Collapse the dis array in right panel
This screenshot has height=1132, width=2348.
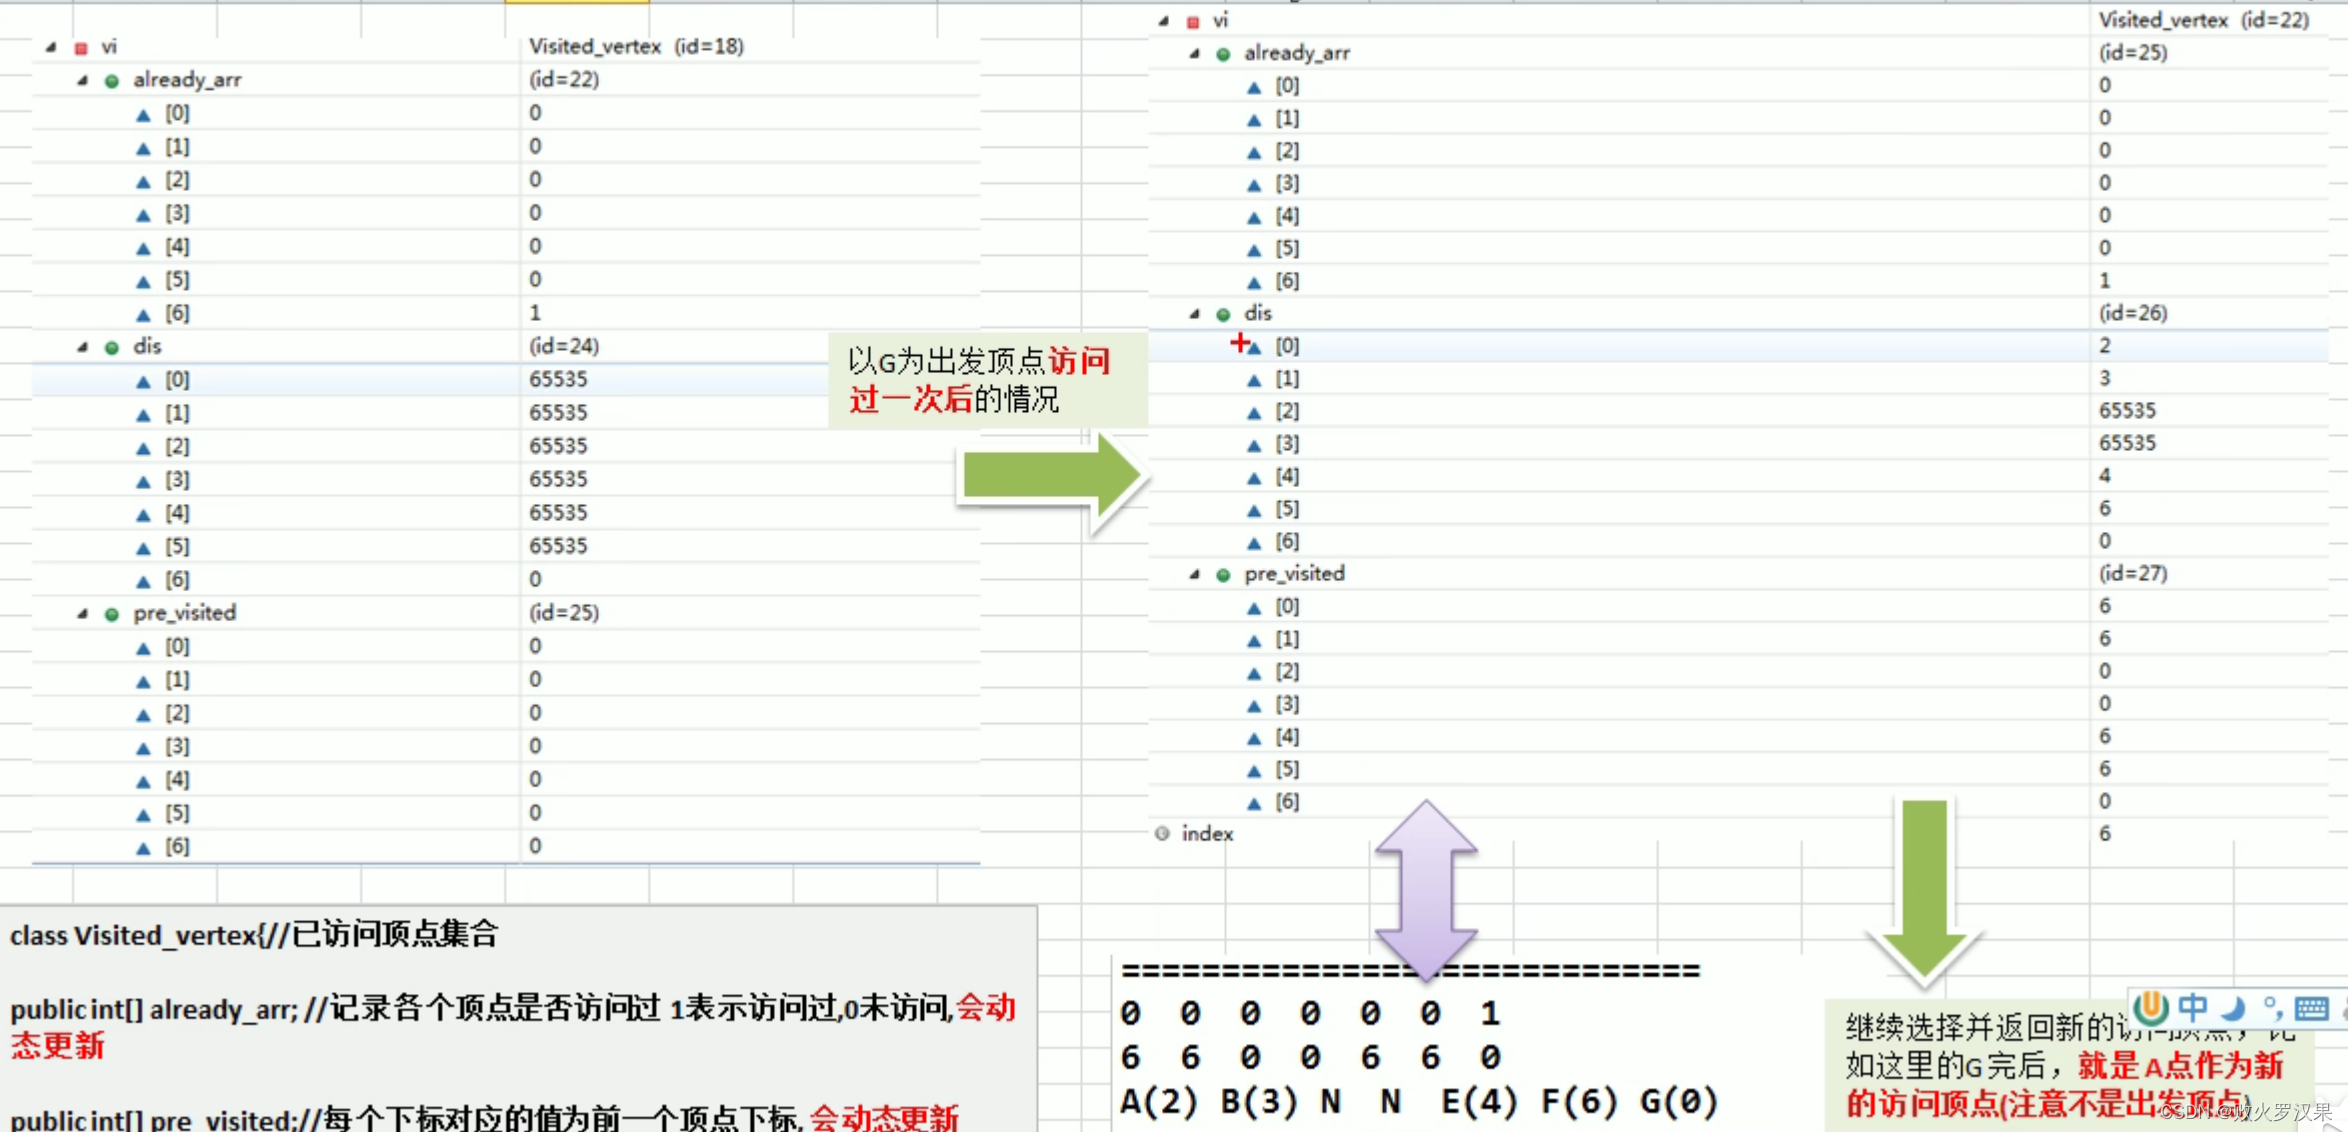coord(1192,313)
